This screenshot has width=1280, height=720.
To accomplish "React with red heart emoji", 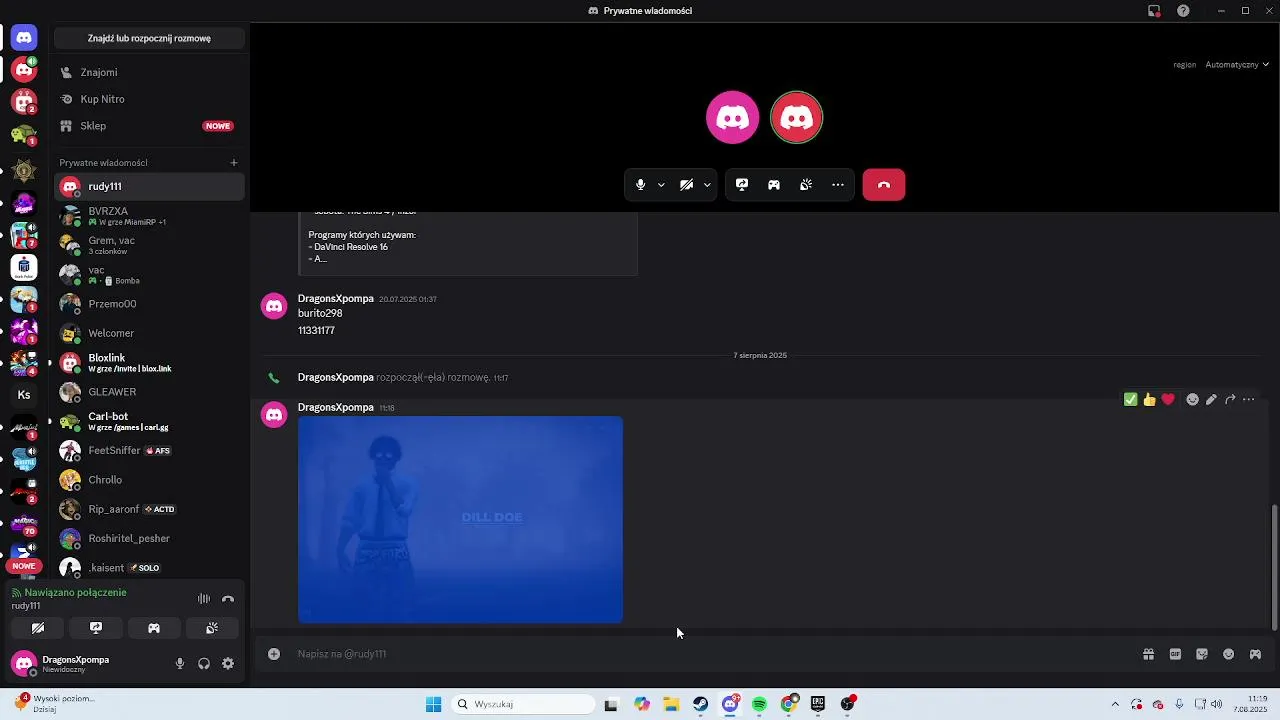I will tap(1168, 400).
